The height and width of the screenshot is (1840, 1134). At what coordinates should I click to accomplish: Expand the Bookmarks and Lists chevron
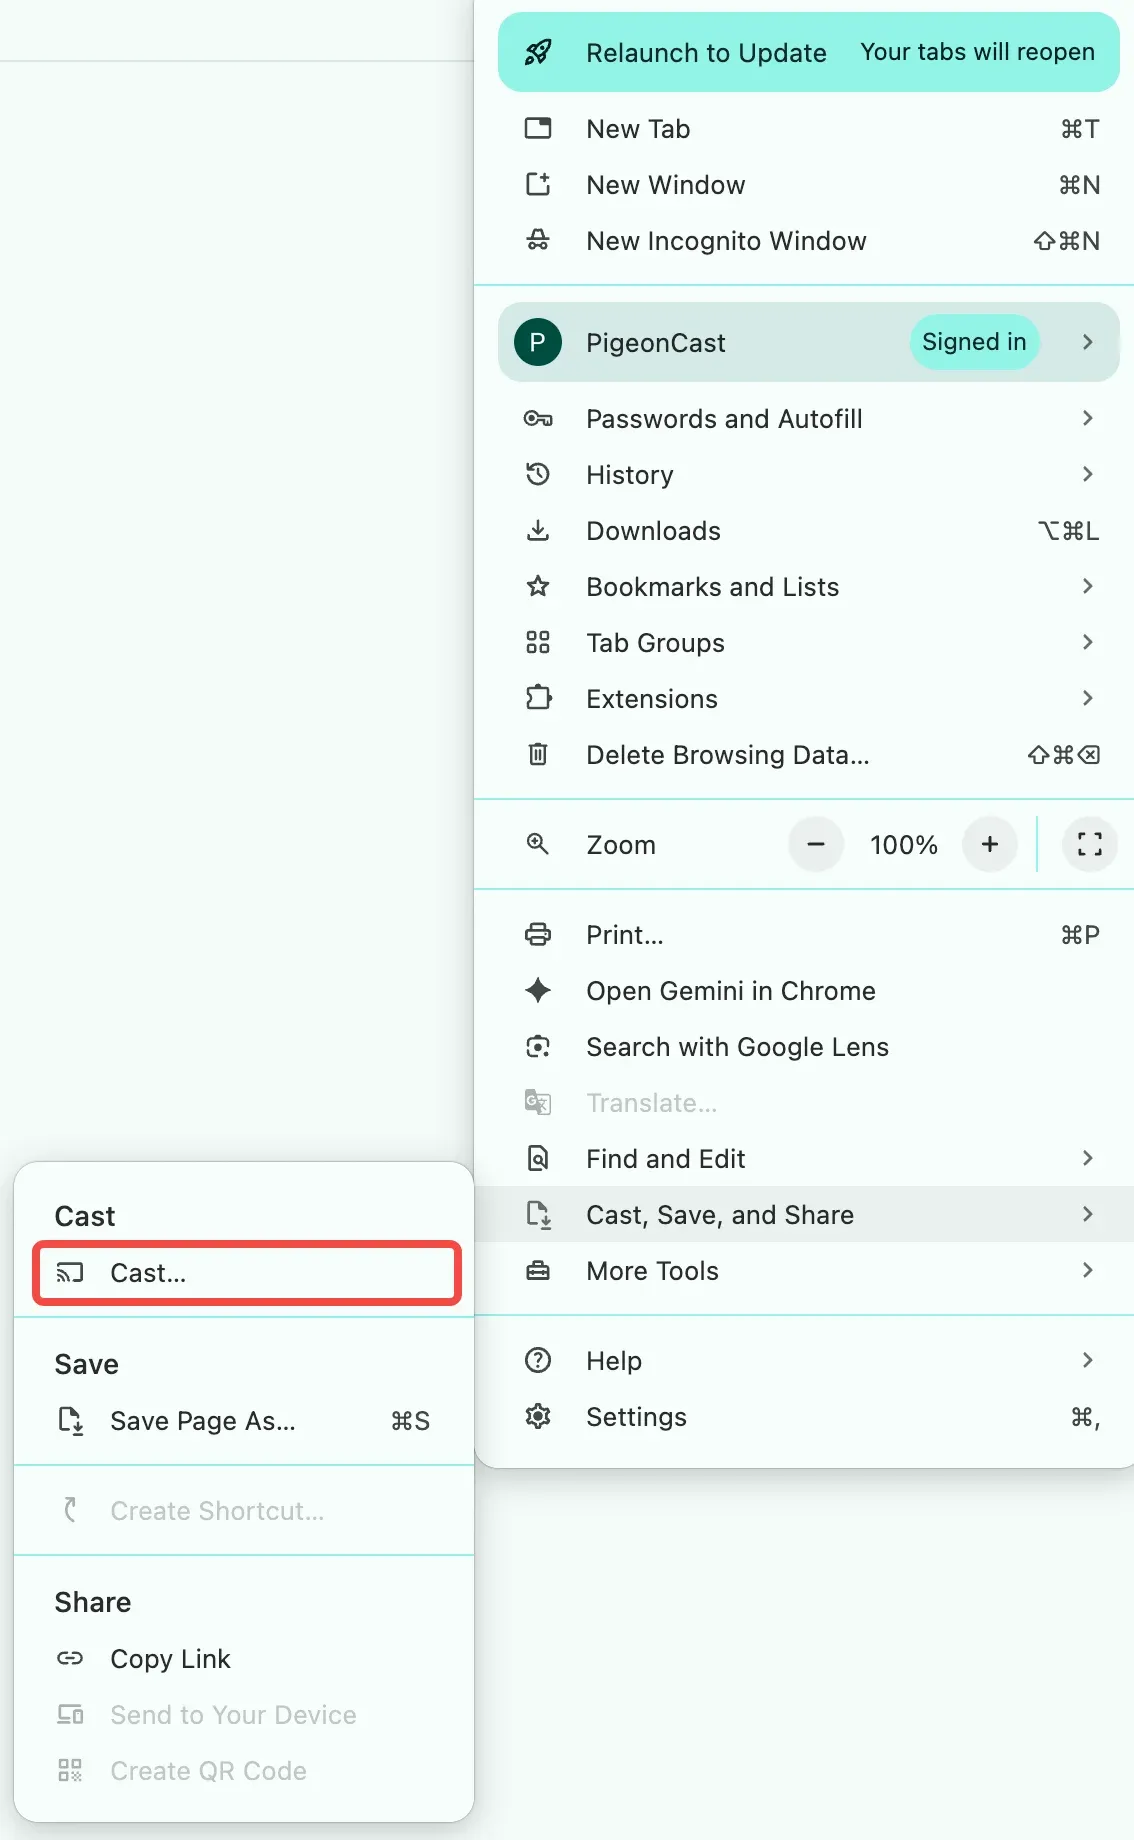tap(1088, 586)
